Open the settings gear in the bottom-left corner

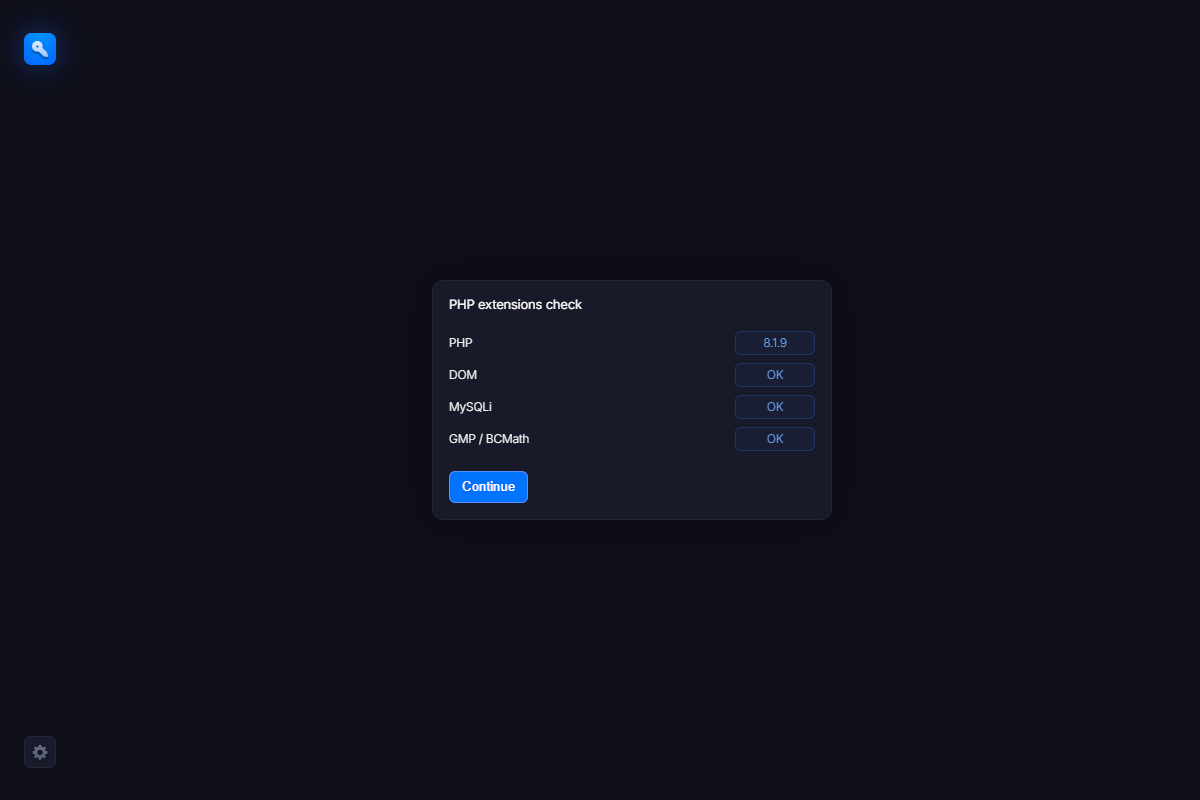point(40,752)
